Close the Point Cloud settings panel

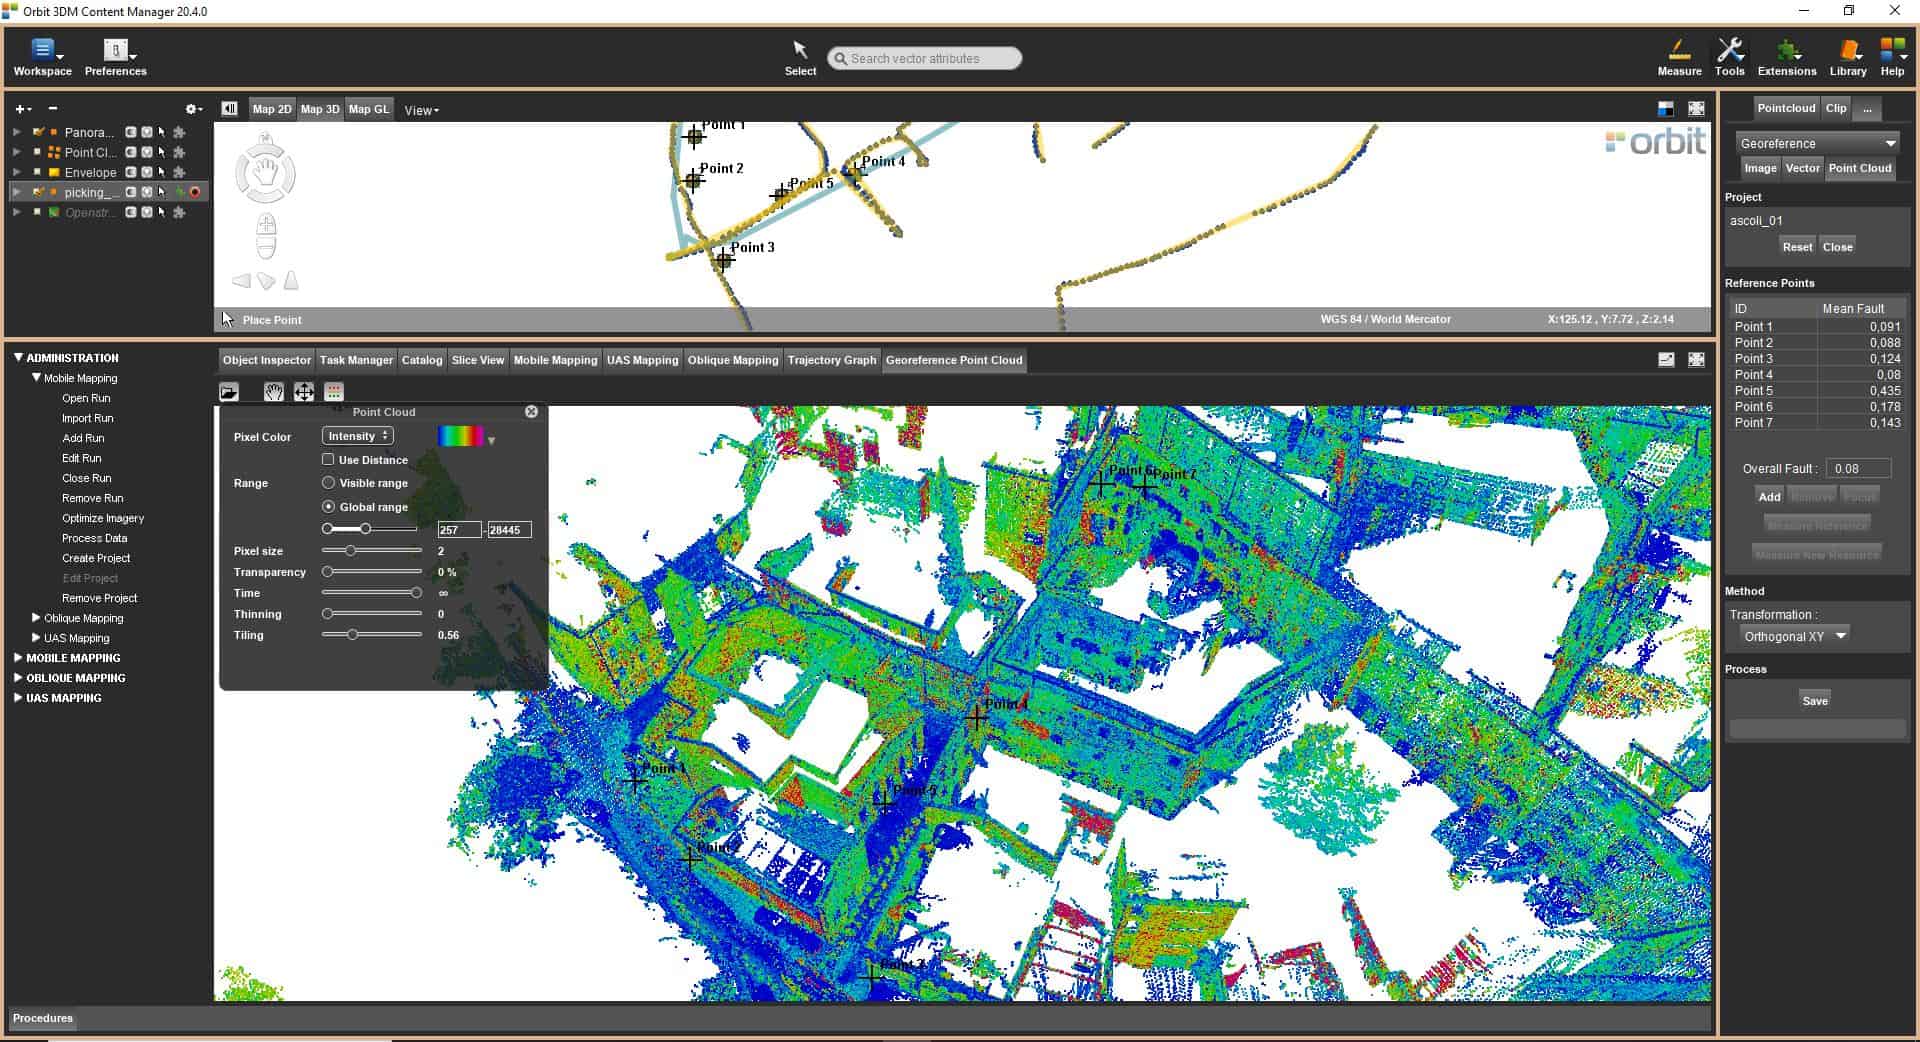point(531,412)
